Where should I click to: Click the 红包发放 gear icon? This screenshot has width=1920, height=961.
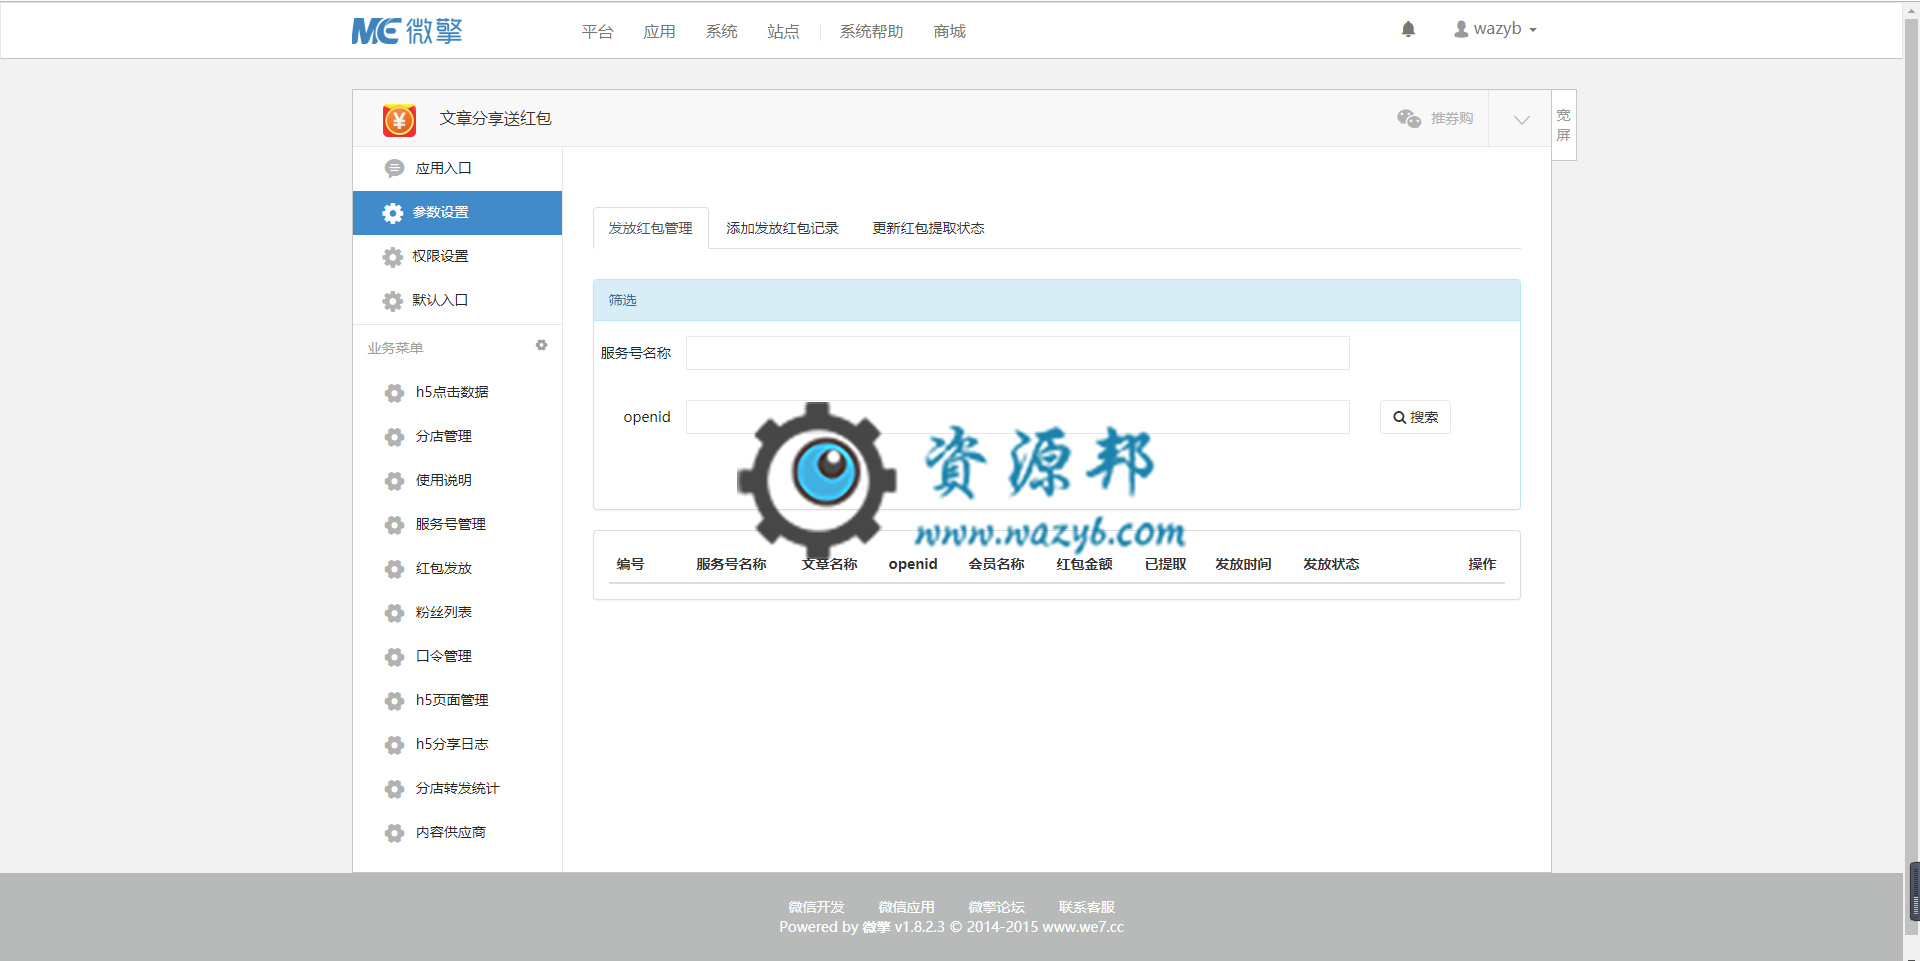coord(394,569)
